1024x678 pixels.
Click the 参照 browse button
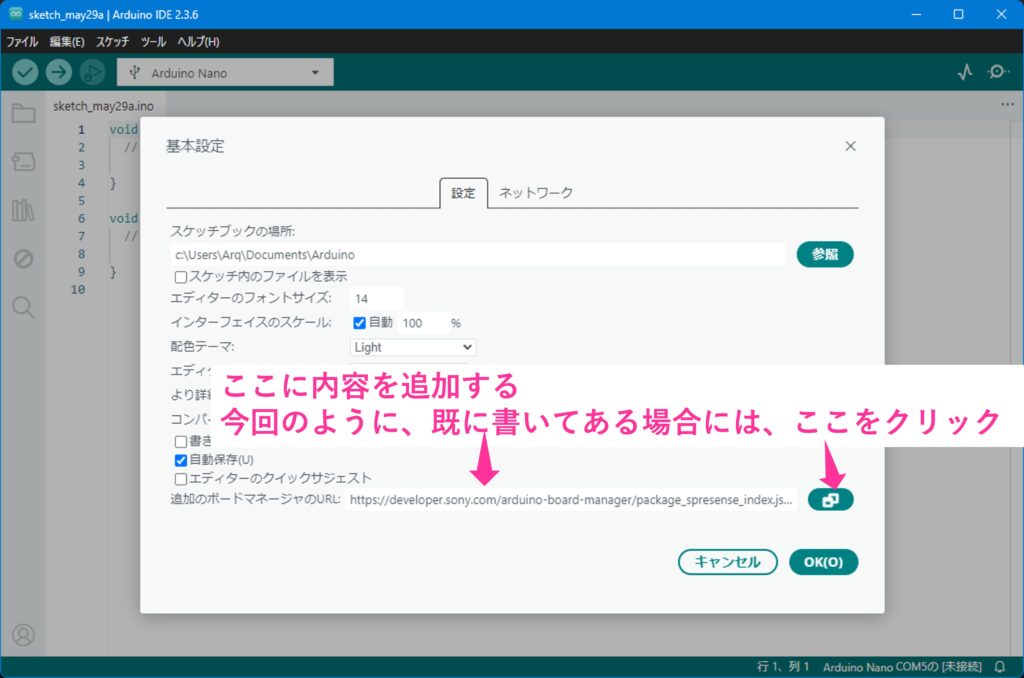[x=825, y=254]
